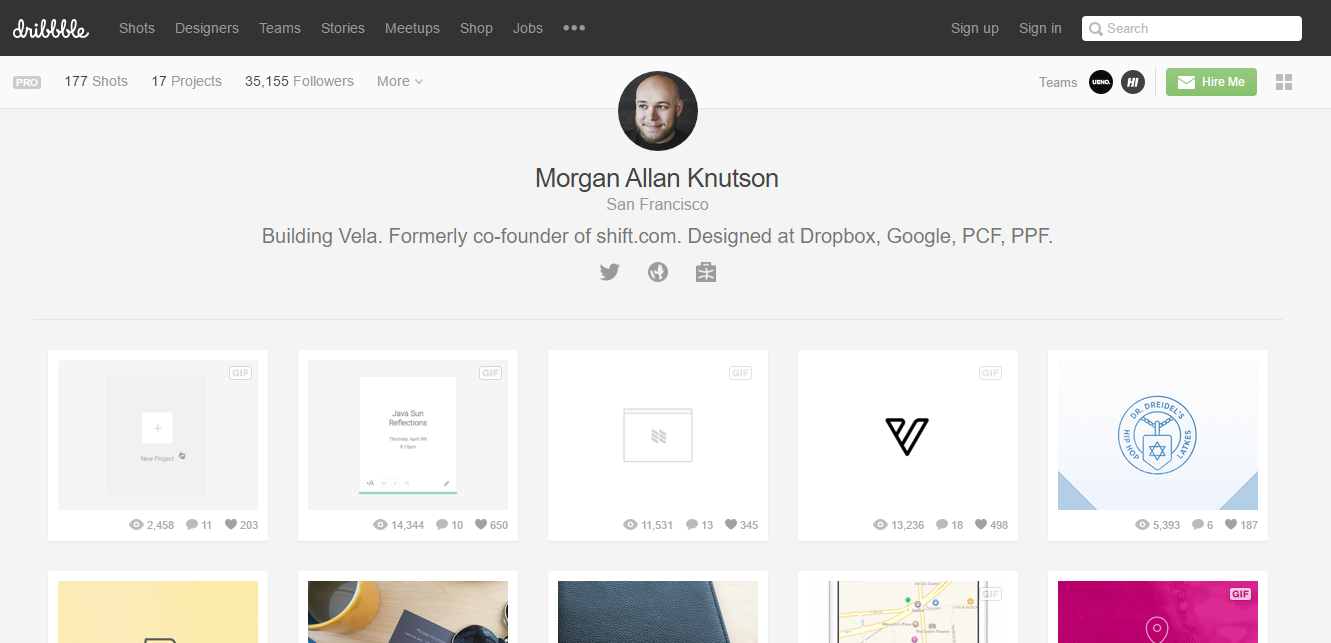
Task: Click the Dribbble logo
Action: pyautogui.click(x=51, y=28)
